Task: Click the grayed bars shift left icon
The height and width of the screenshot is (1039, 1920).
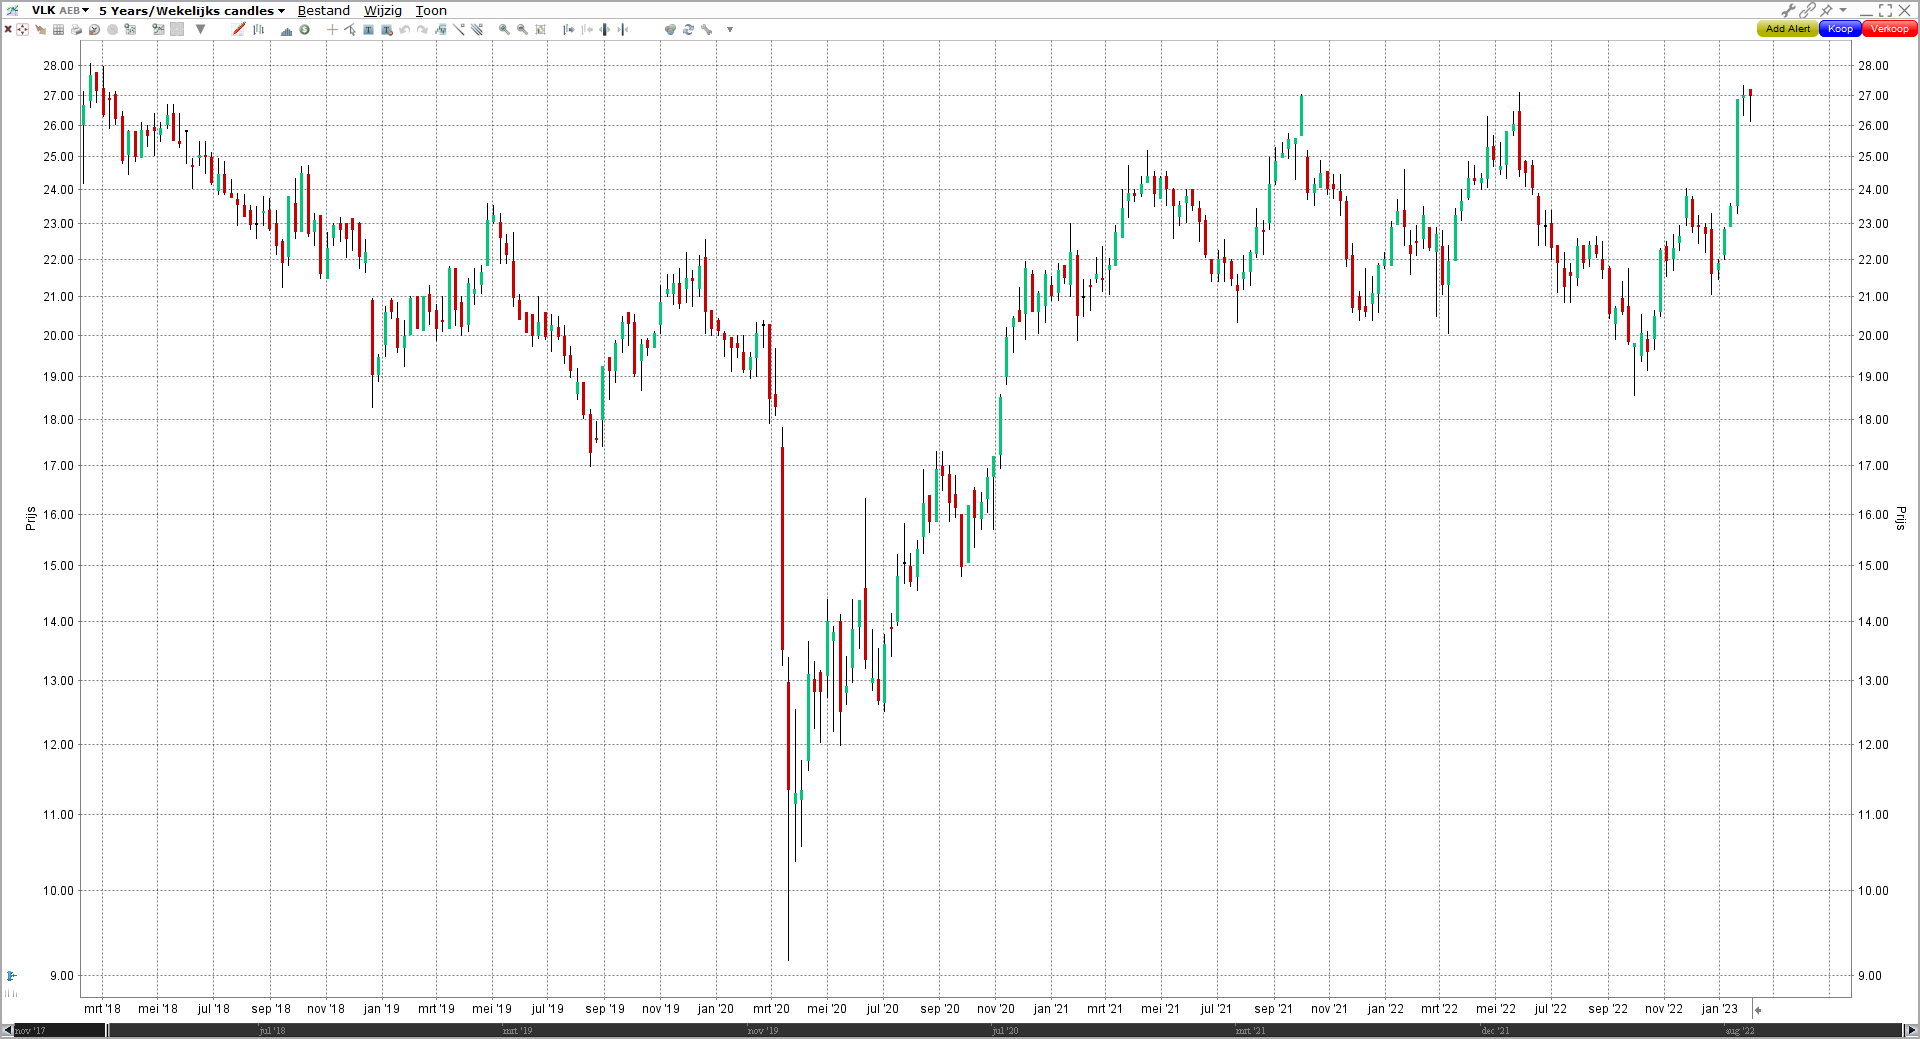Action: pos(586,29)
